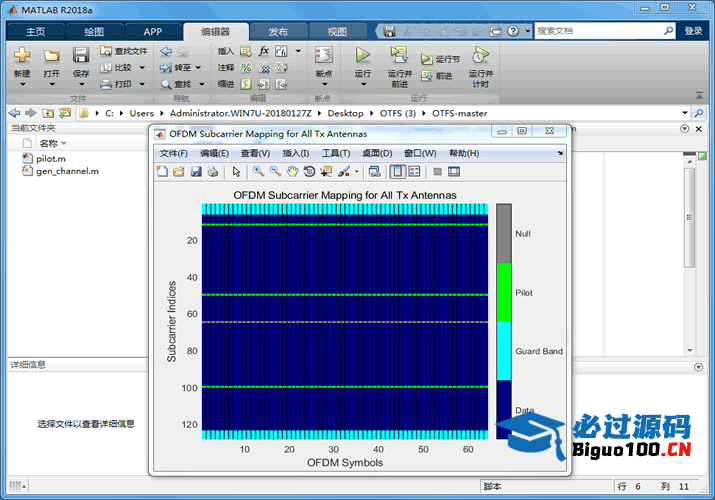Click the smart indent icon
The height and width of the screenshot is (500, 715).
[x=246, y=84]
